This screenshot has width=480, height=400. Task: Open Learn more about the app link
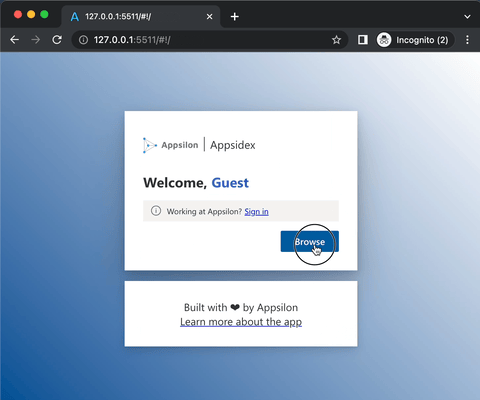tap(241, 322)
